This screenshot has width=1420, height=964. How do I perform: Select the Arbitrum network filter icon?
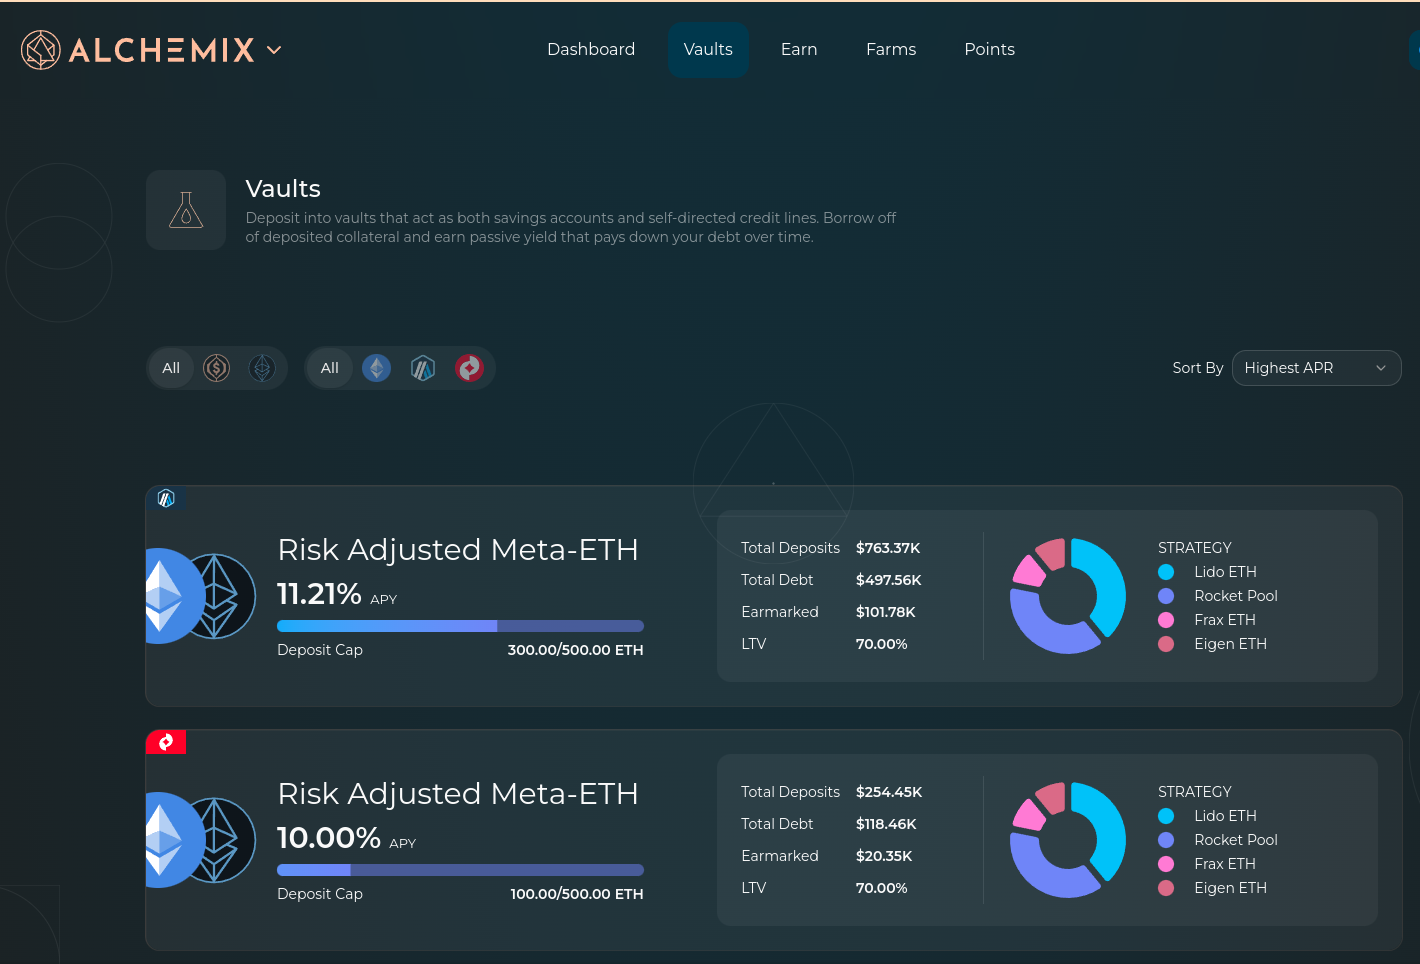tap(423, 368)
